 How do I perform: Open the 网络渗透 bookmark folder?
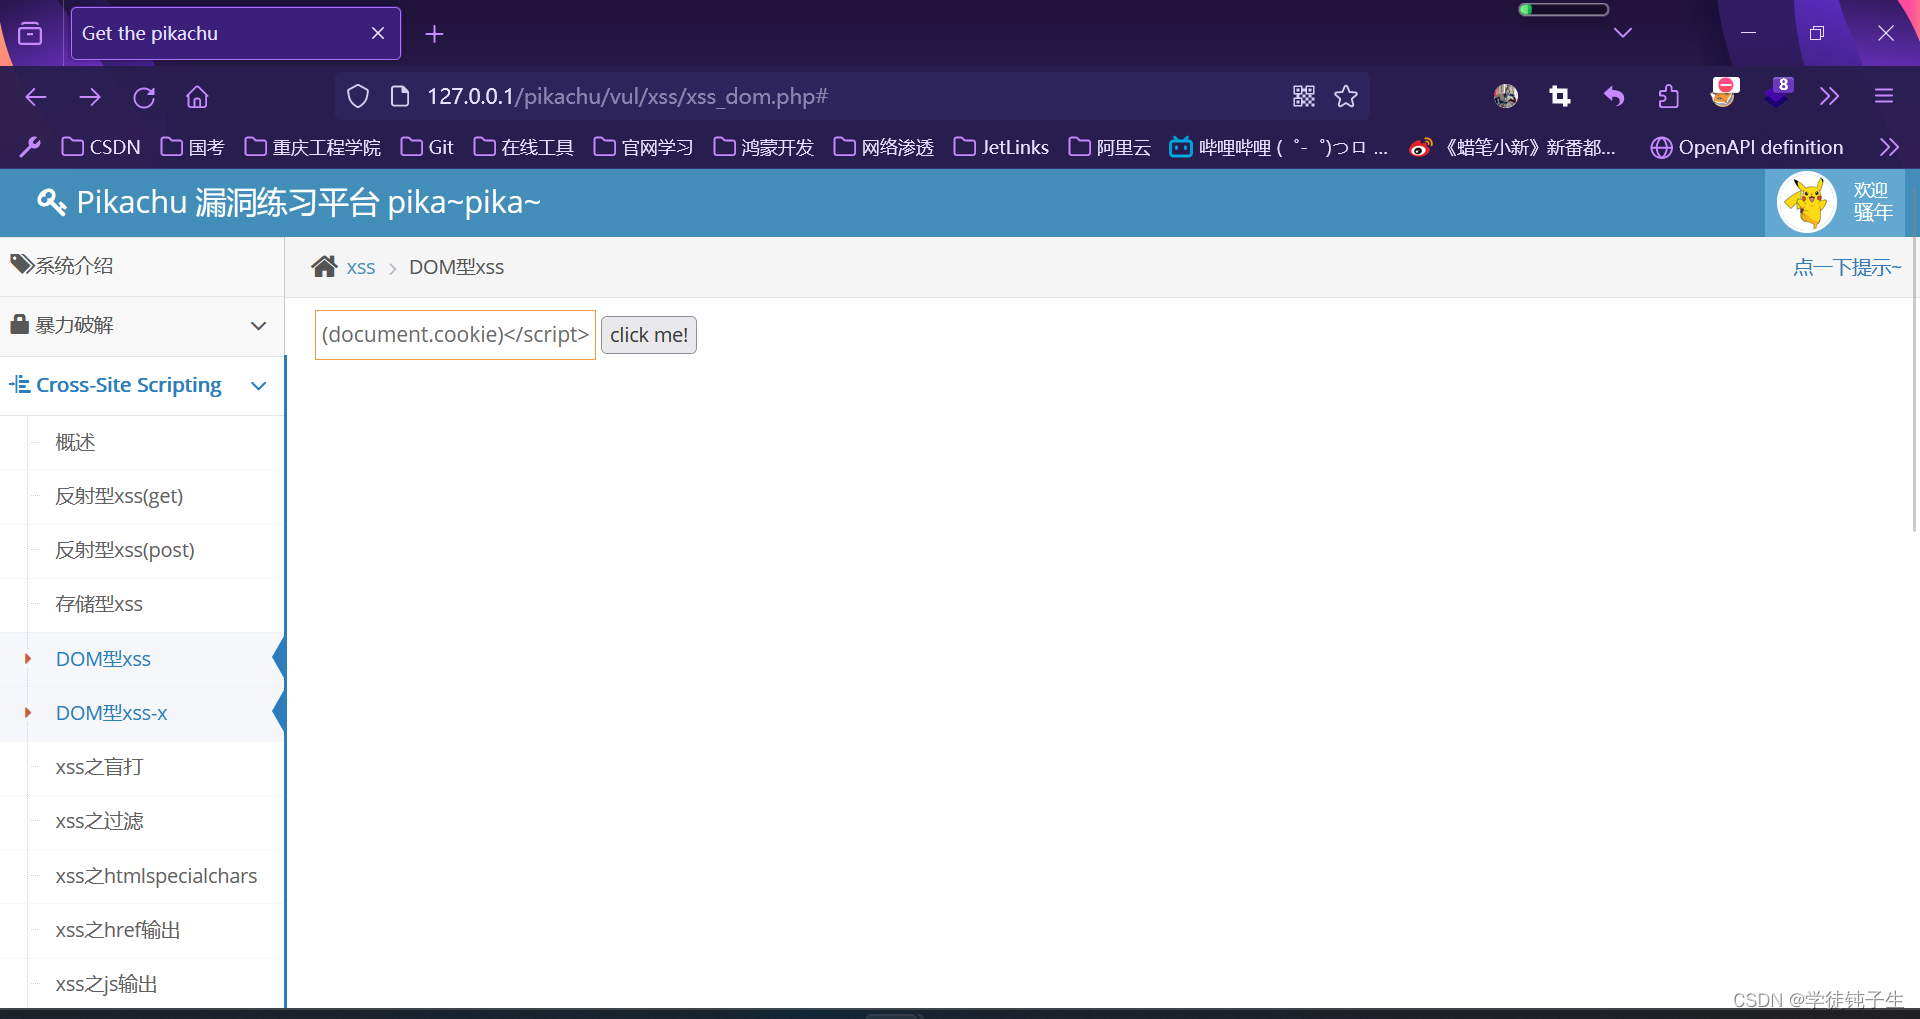(x=884, y=147)
